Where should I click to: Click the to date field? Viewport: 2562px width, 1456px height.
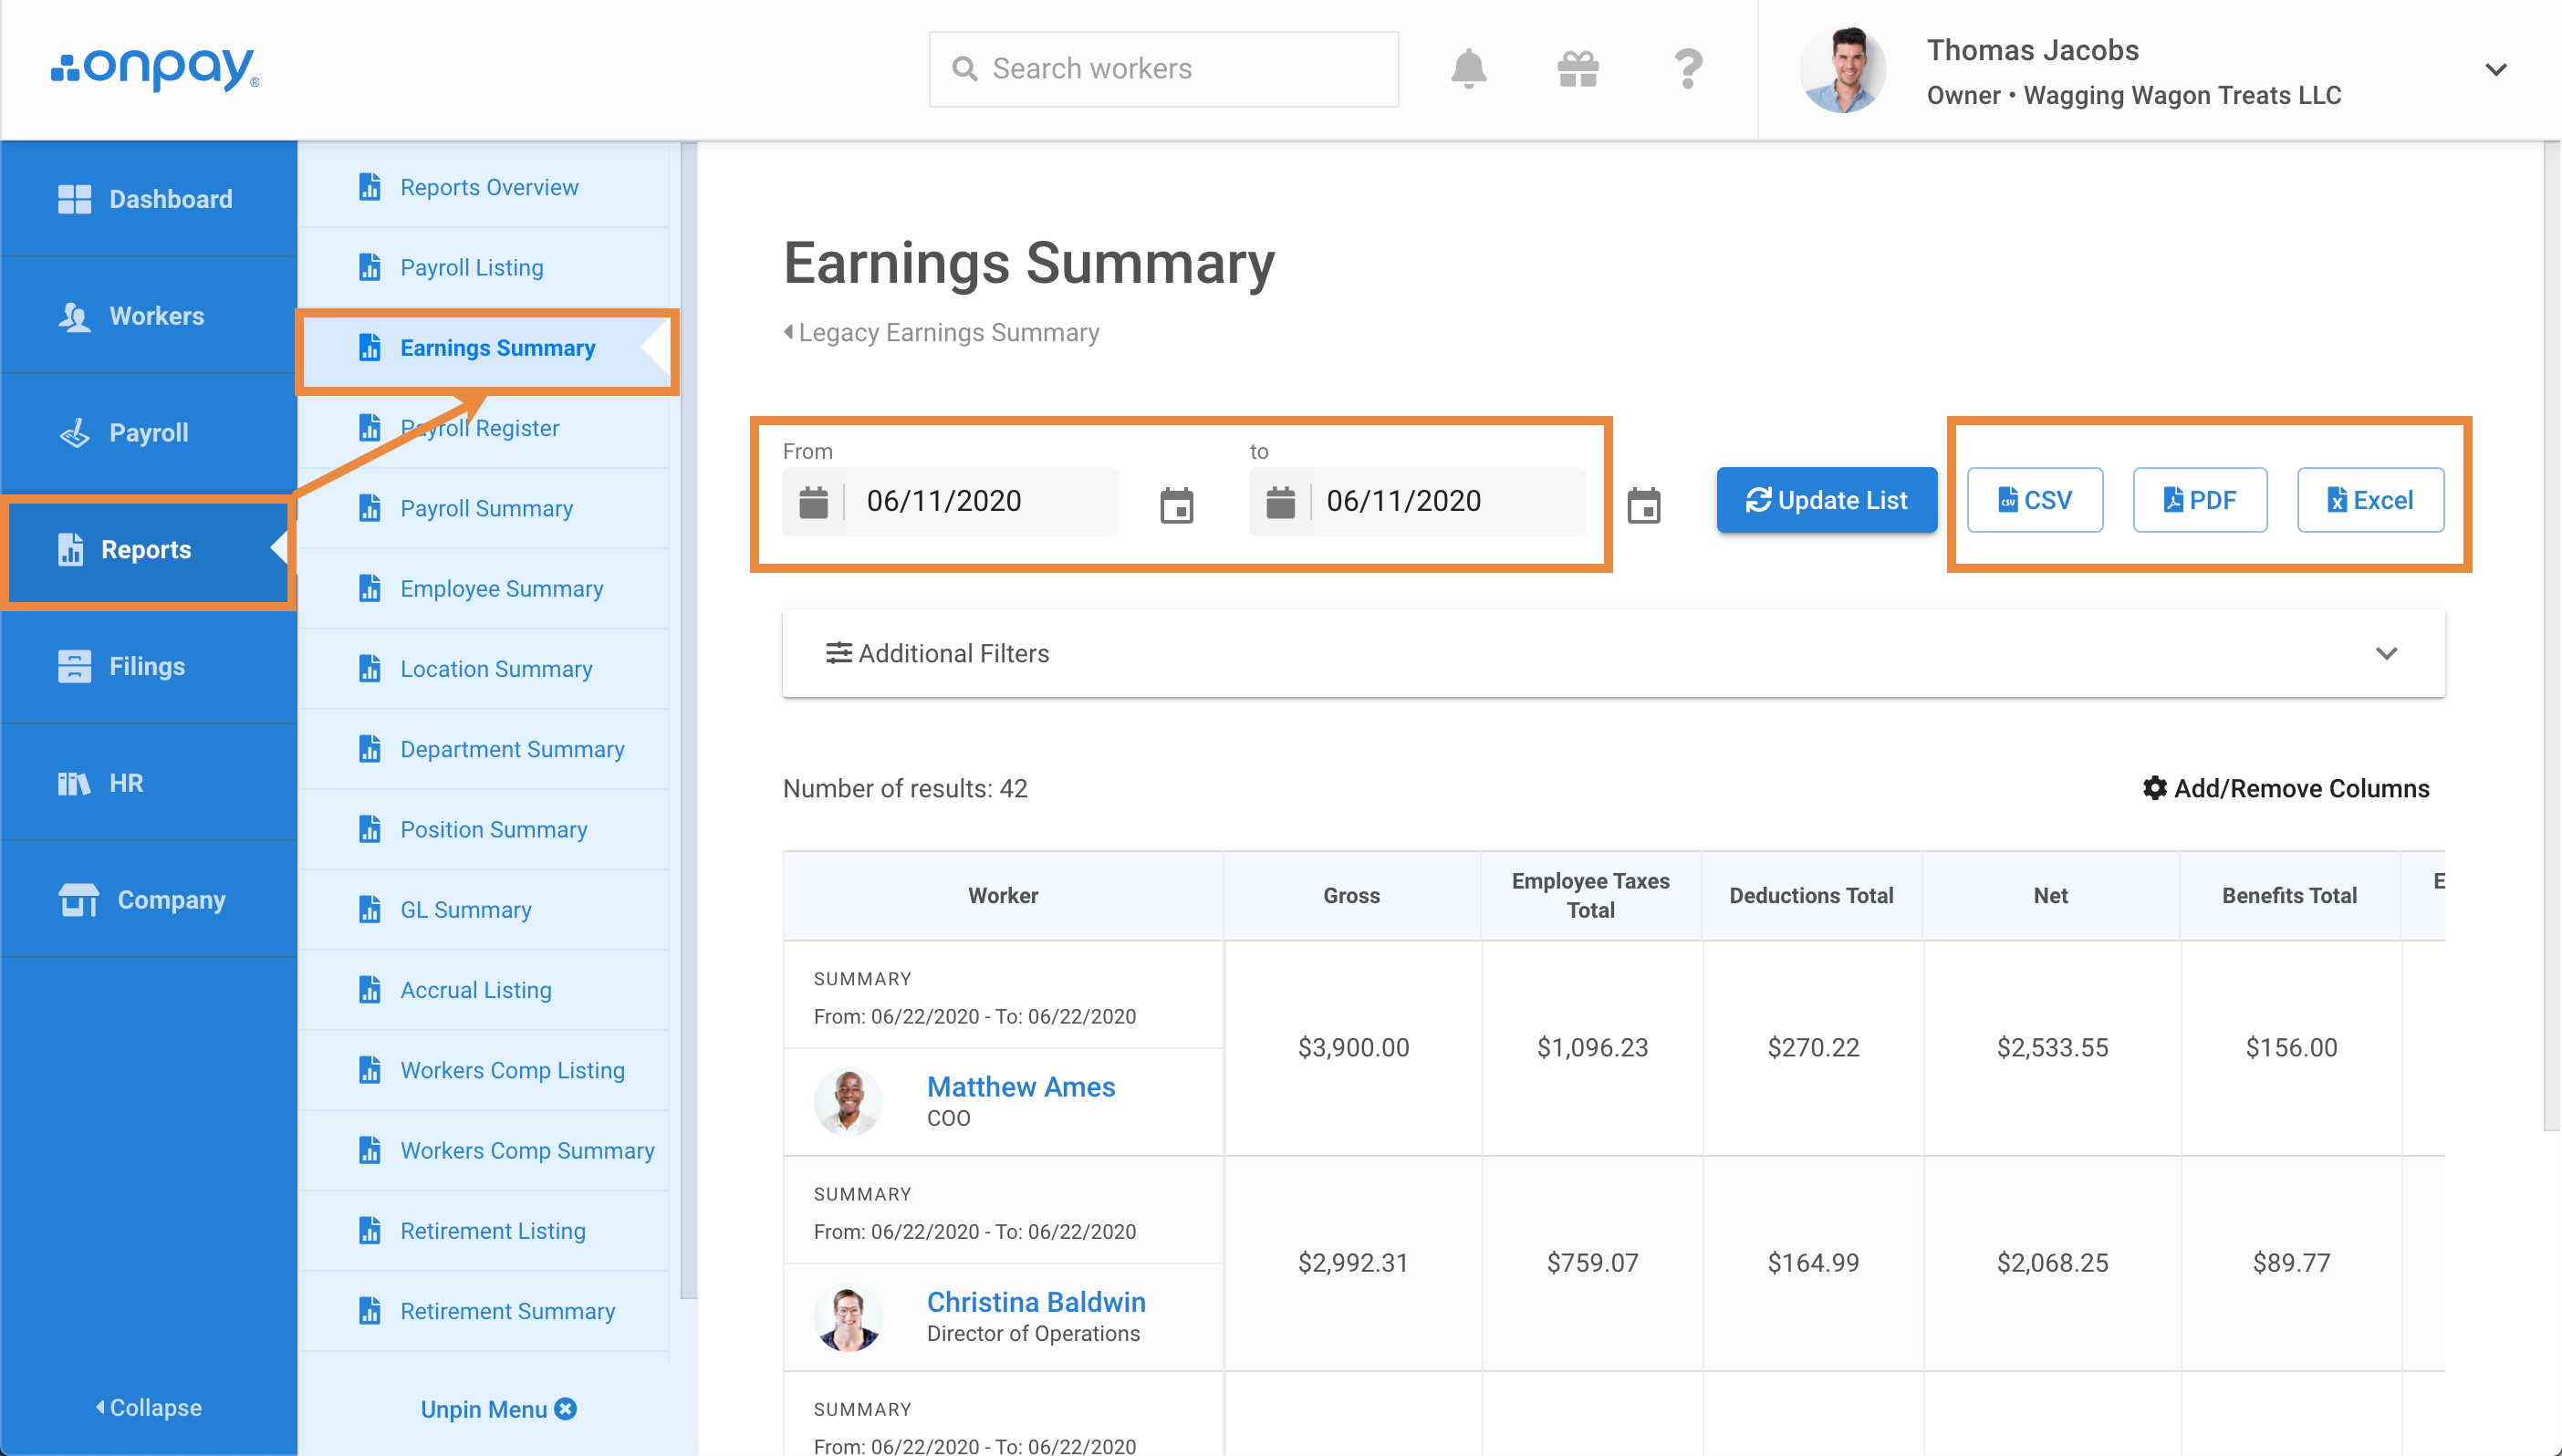[x=1417, y=501]
